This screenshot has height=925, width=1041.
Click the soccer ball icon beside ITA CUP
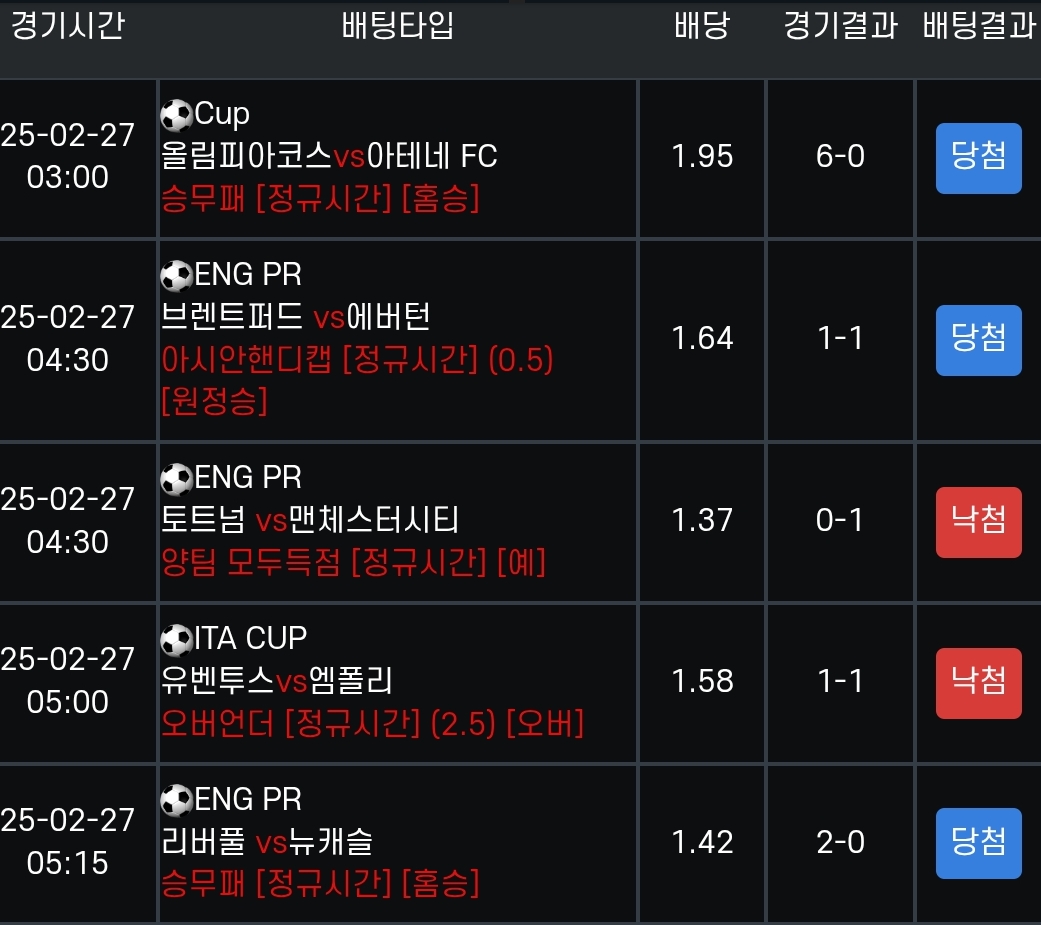177,638
